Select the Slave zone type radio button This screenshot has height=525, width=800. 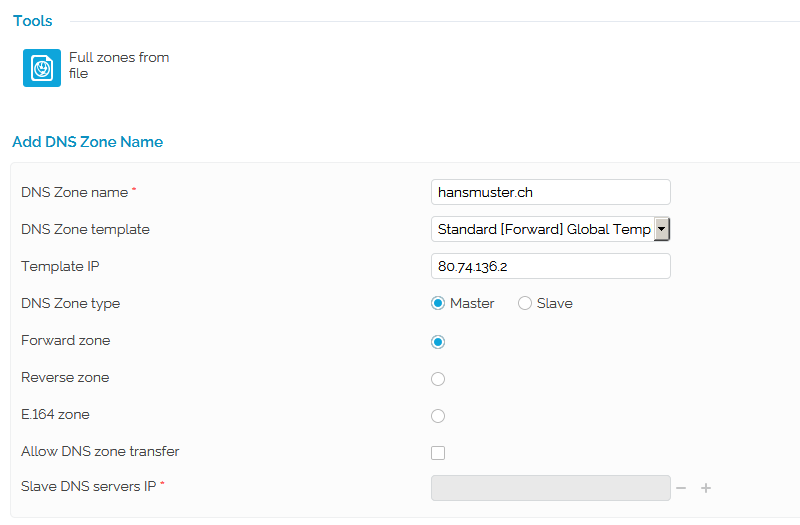[525, 304]
